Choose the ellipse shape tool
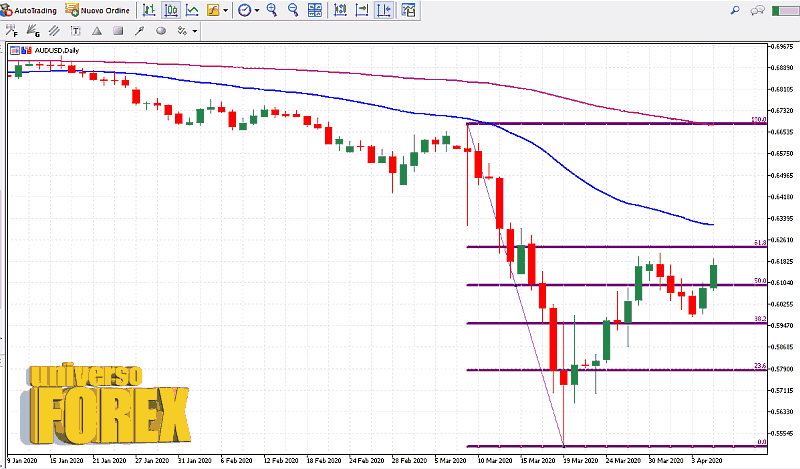 pos(161,31)
